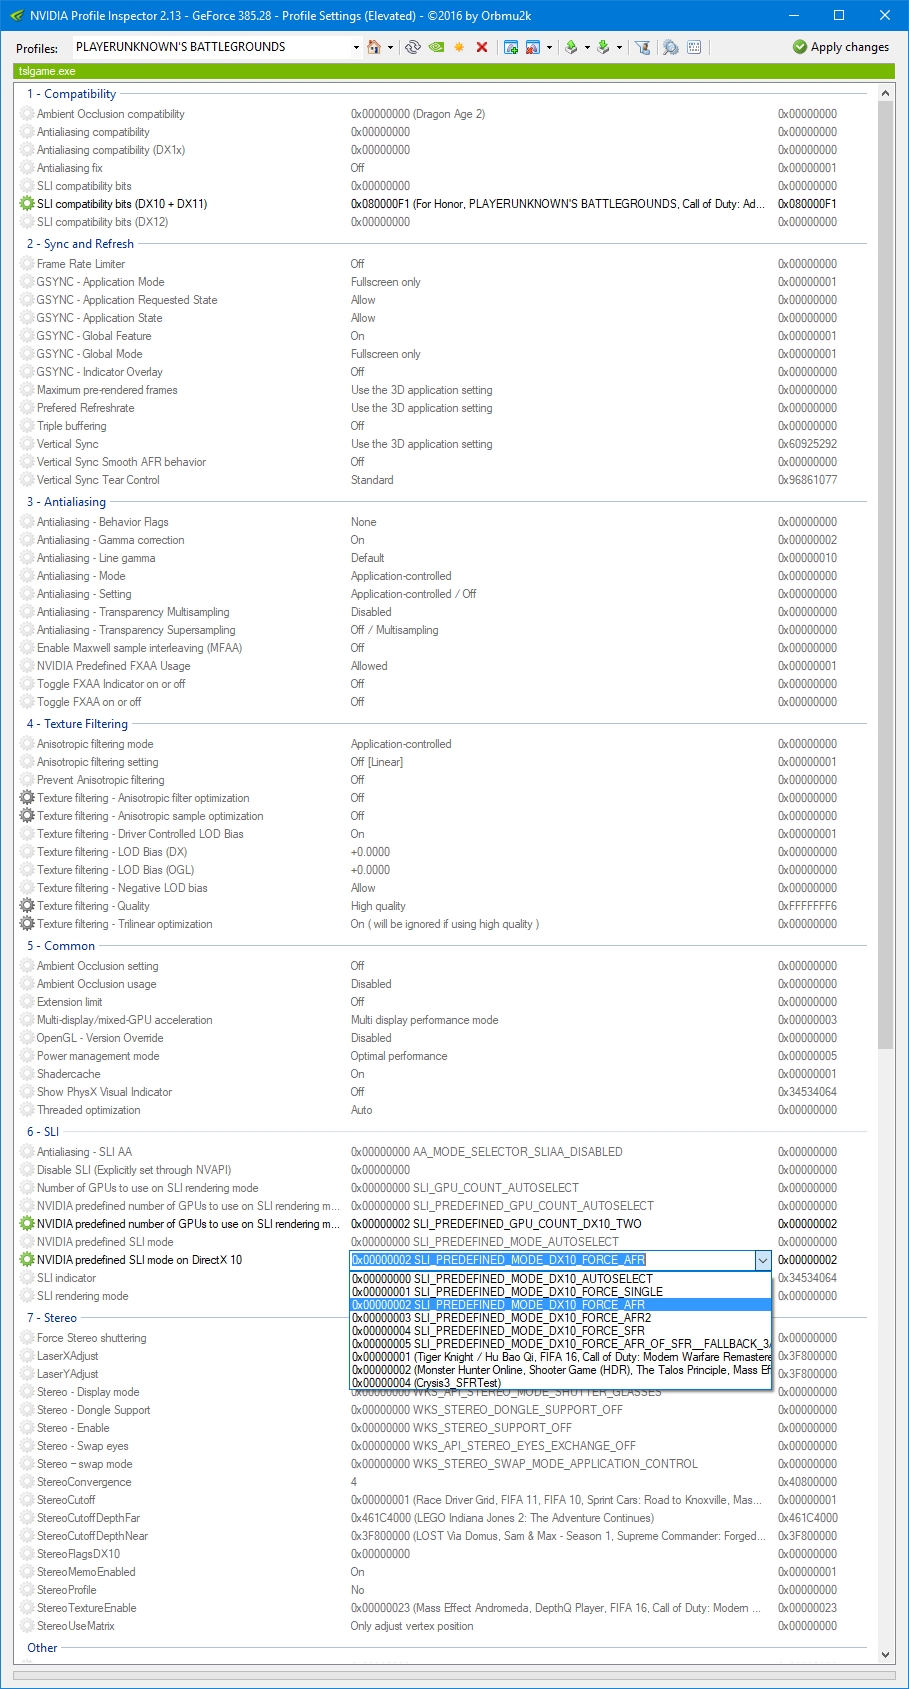
Task: Click the vertical scrollbar thumb
Action: pos(885,575)
